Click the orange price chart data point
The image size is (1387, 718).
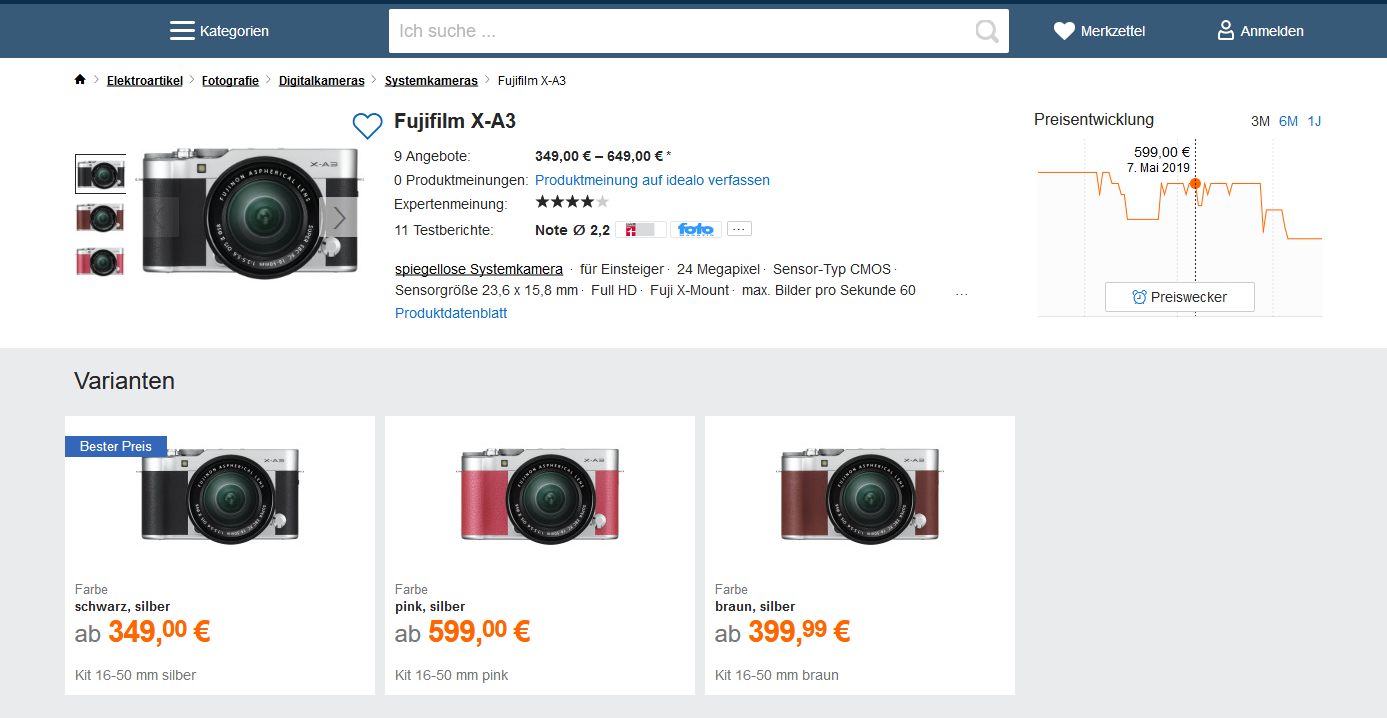click(1195, 184)
